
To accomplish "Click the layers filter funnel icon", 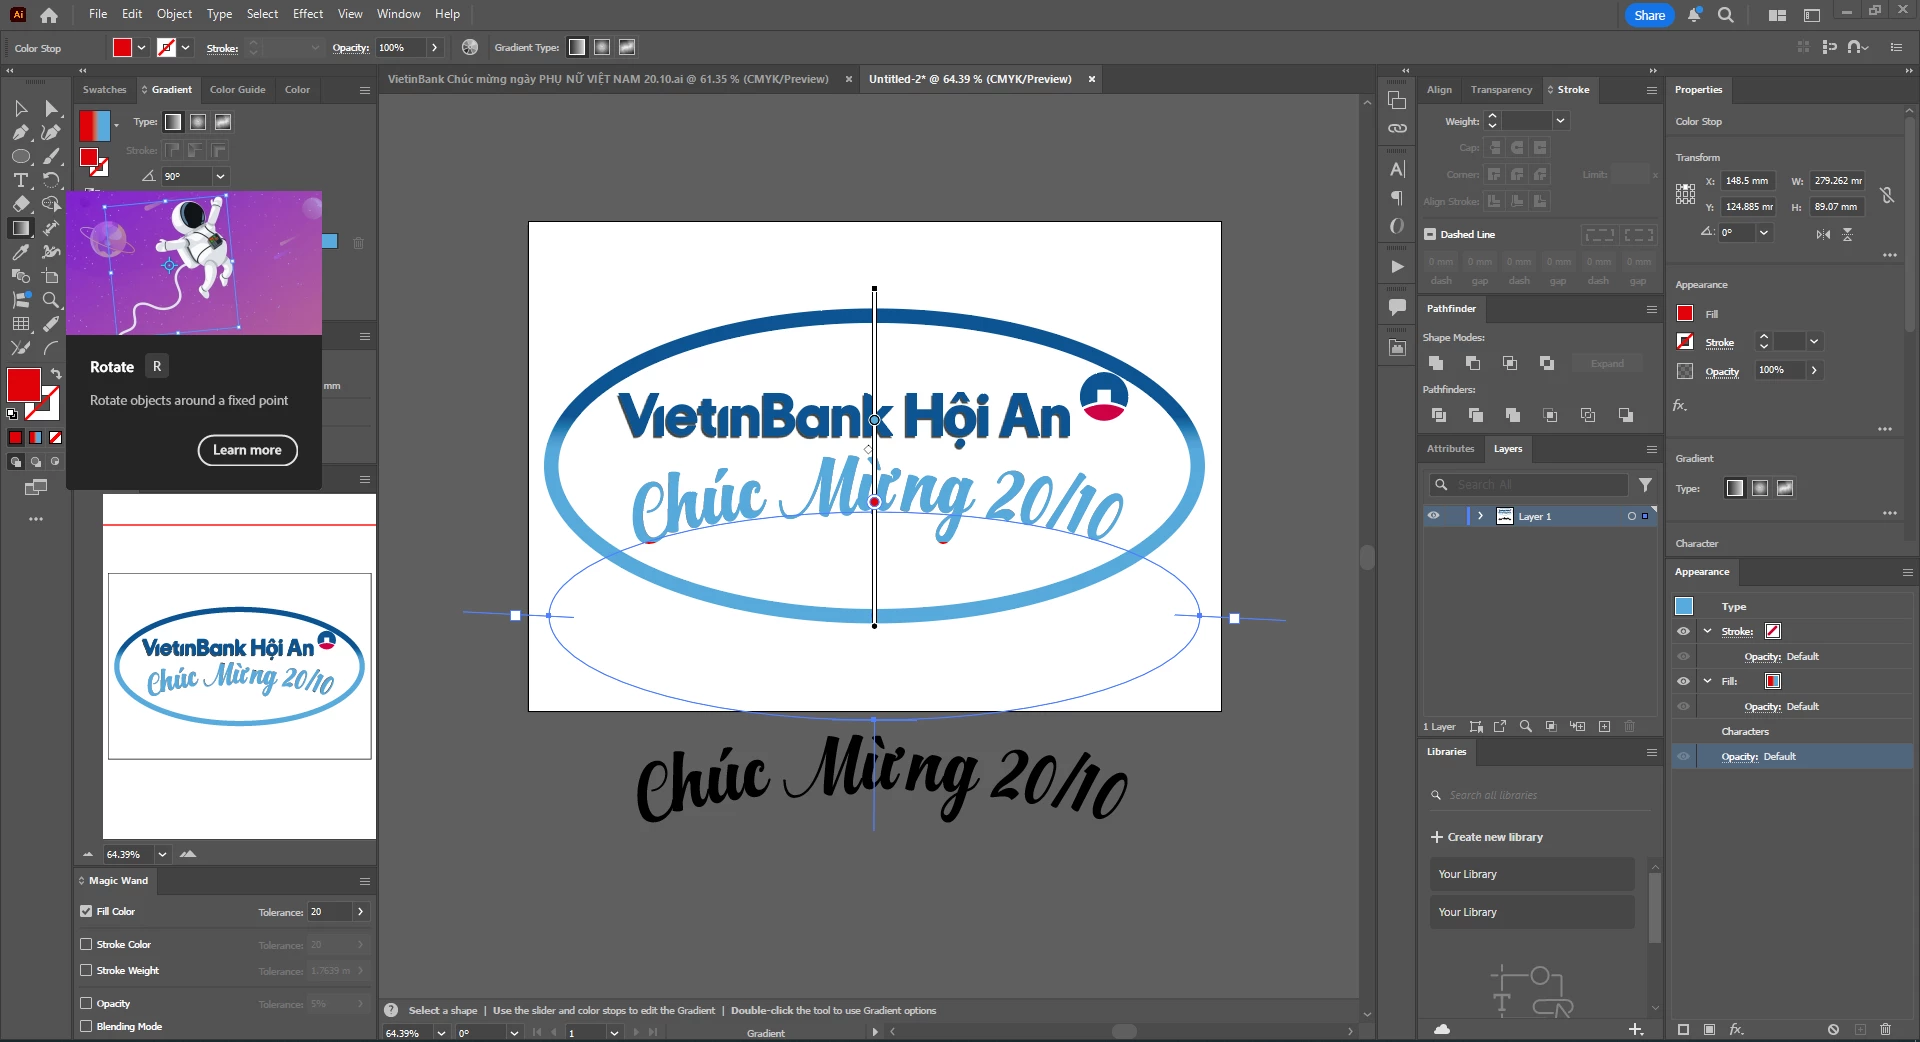I will (1645, 485).
